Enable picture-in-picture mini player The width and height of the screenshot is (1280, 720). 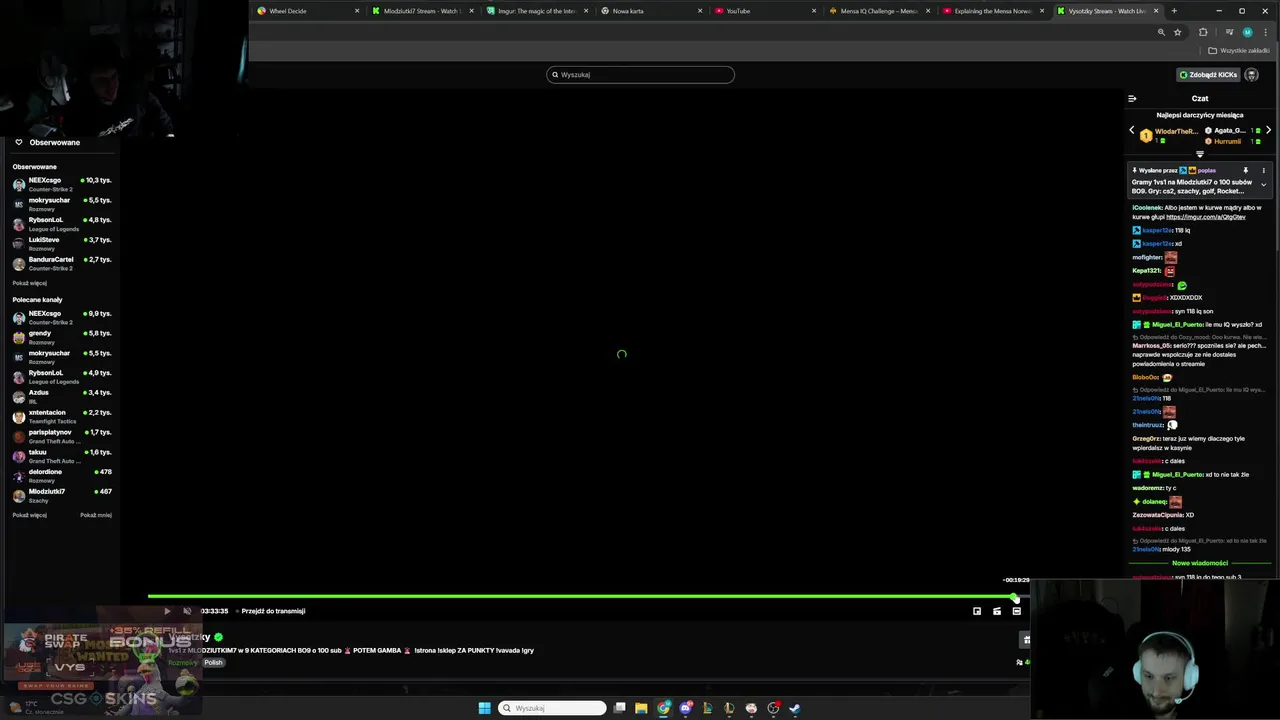(x=977, y=611)
